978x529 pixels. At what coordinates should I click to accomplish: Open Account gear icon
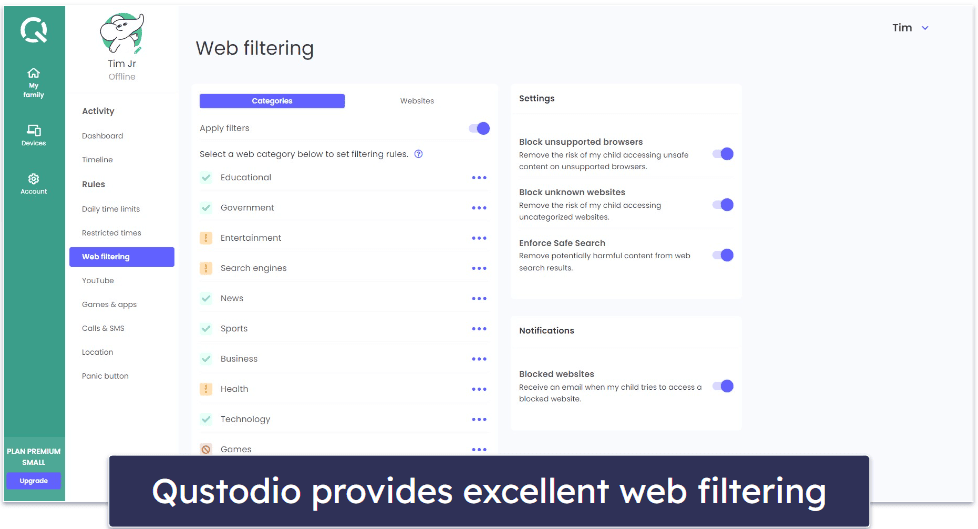point(33,178)
